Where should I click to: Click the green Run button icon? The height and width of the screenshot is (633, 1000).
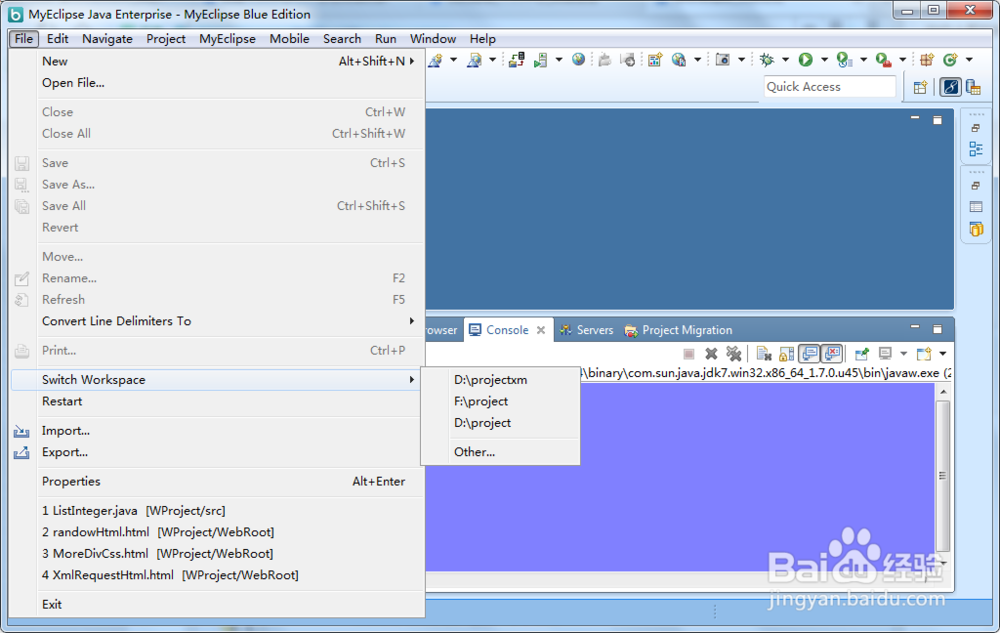pyautogui.click(x=805, y=60)
